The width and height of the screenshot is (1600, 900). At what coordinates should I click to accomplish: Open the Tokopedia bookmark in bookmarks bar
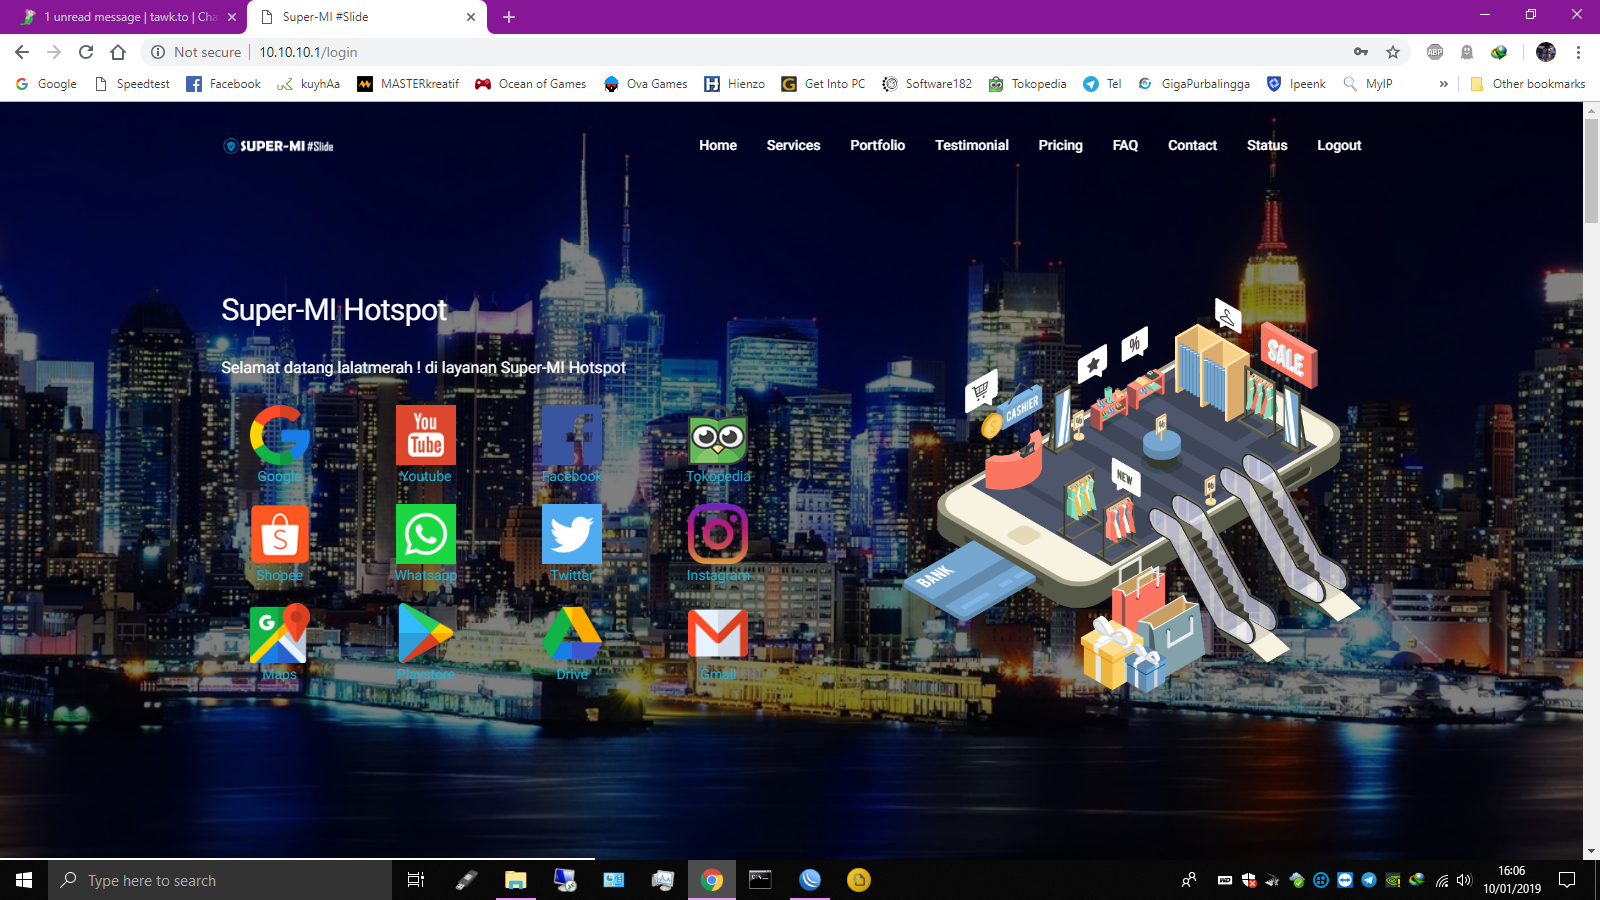tap(1027, 84)
